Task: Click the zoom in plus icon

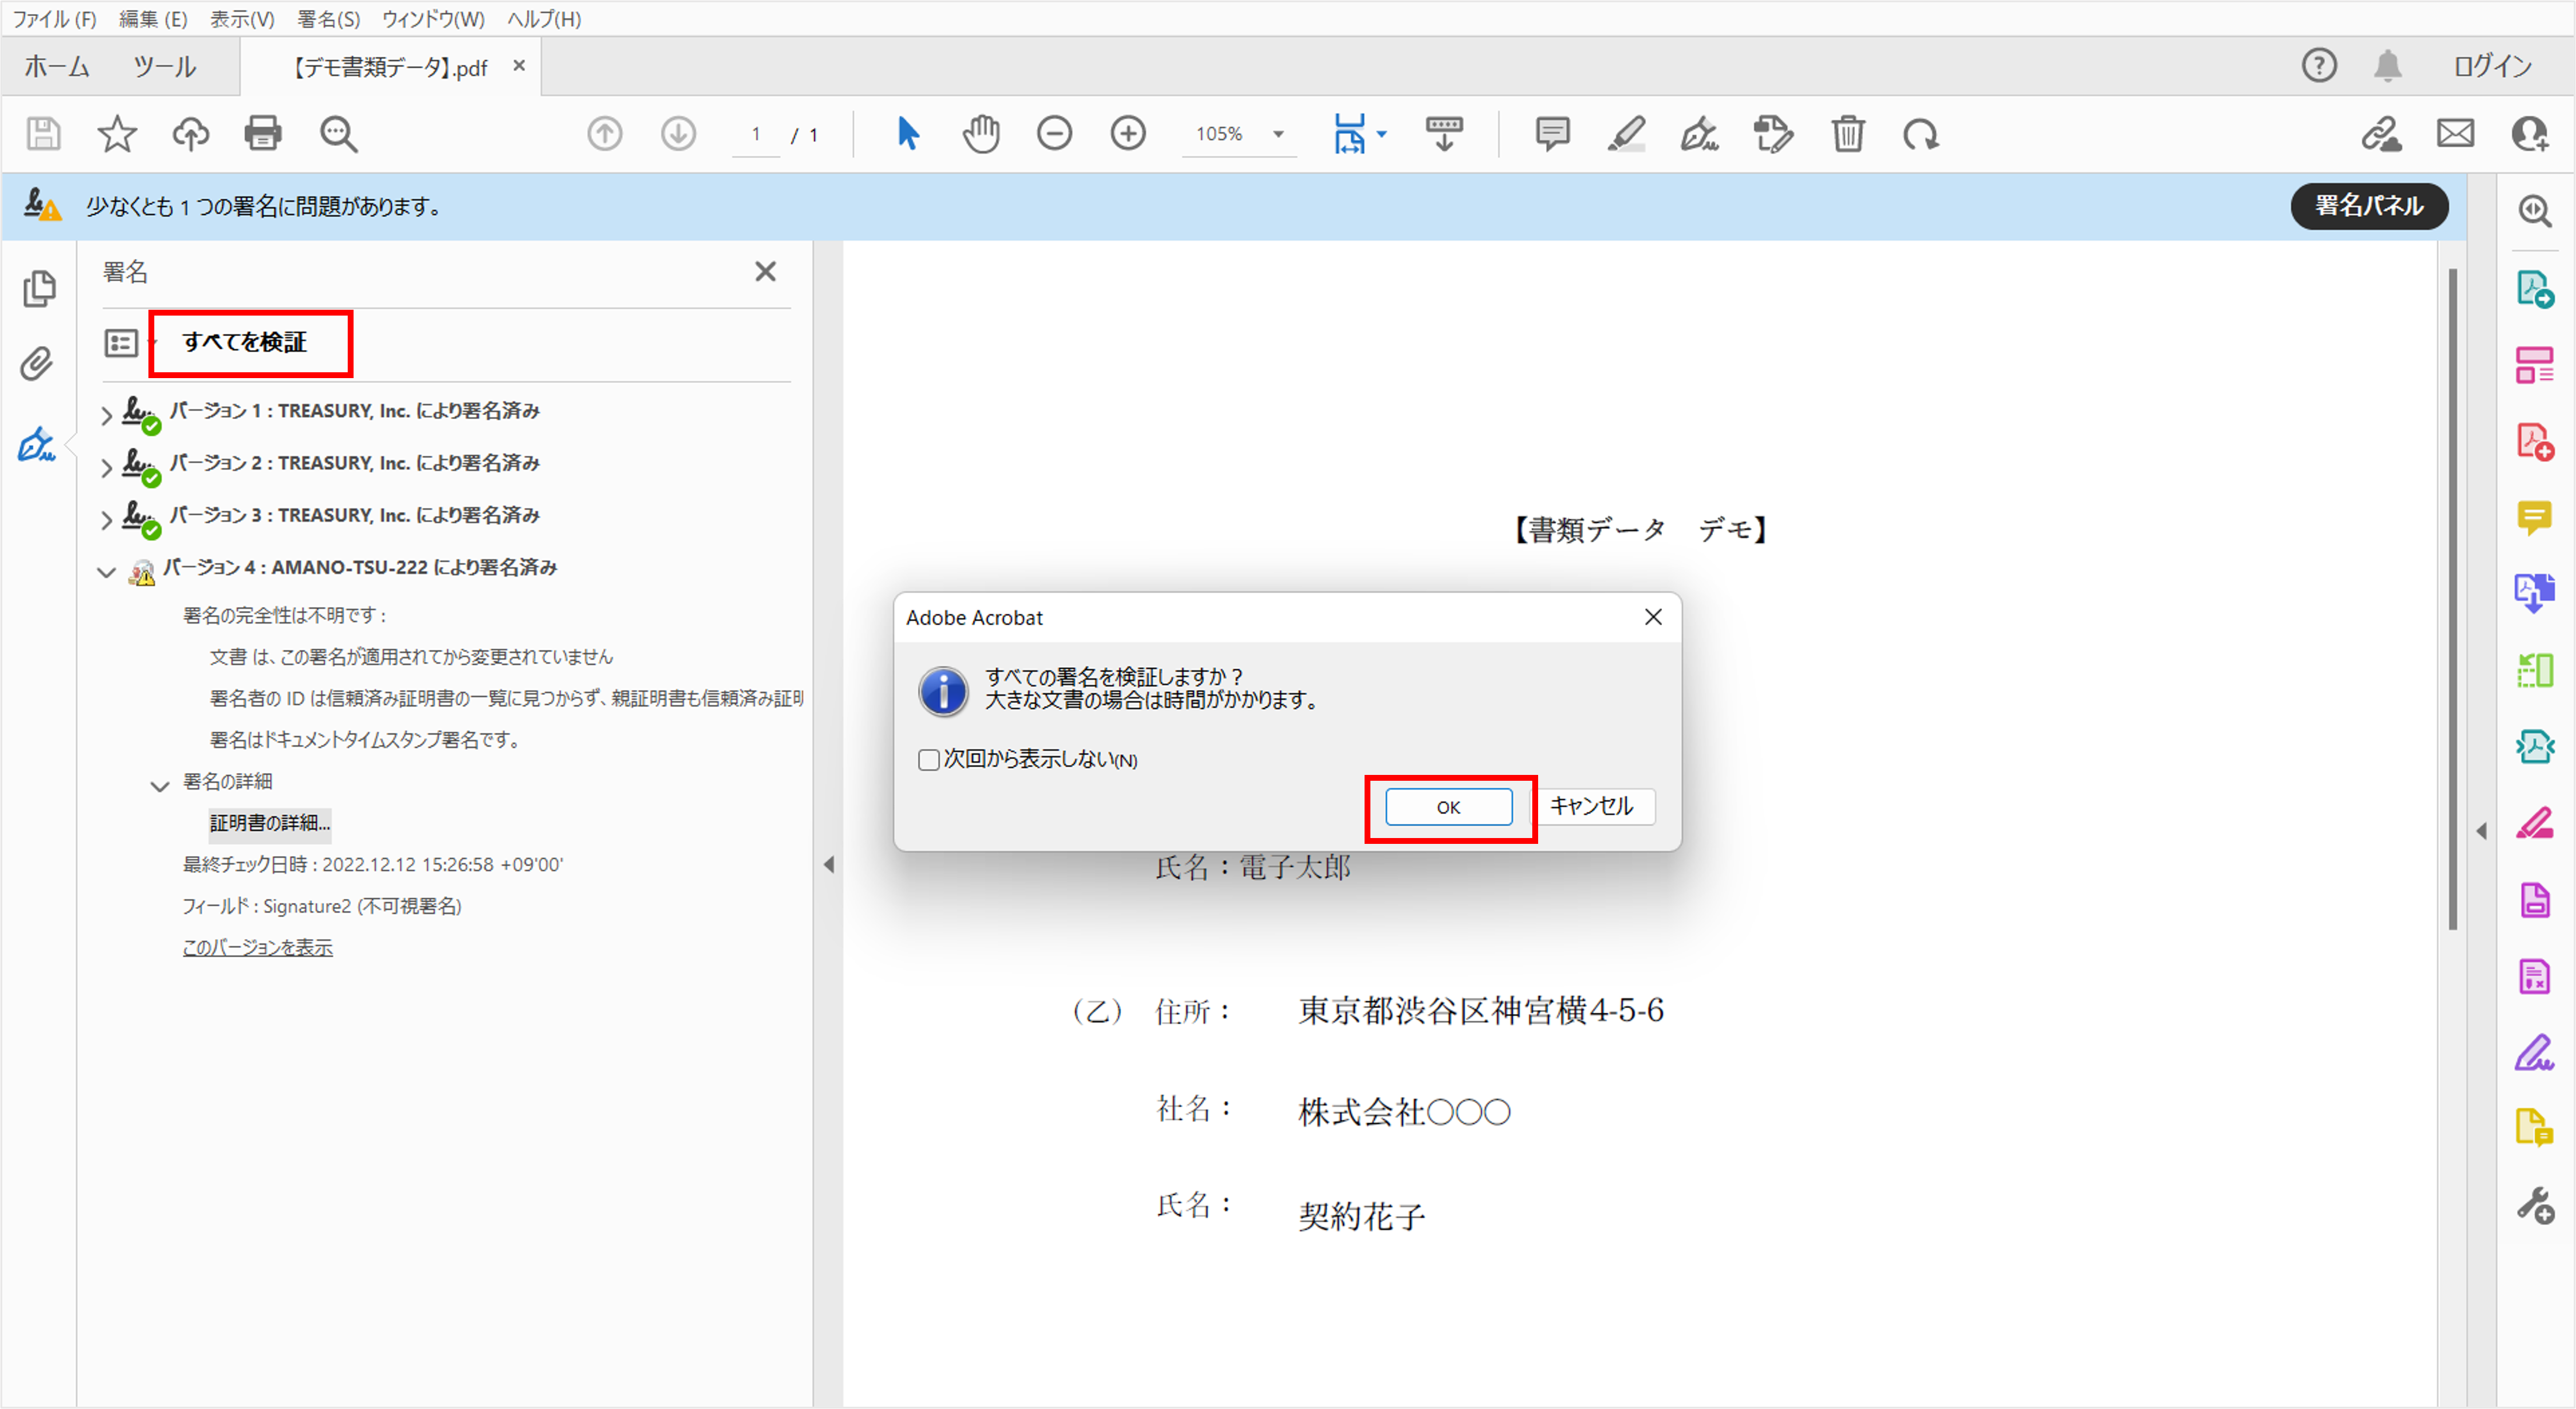Action: (x=1128, y=134)
